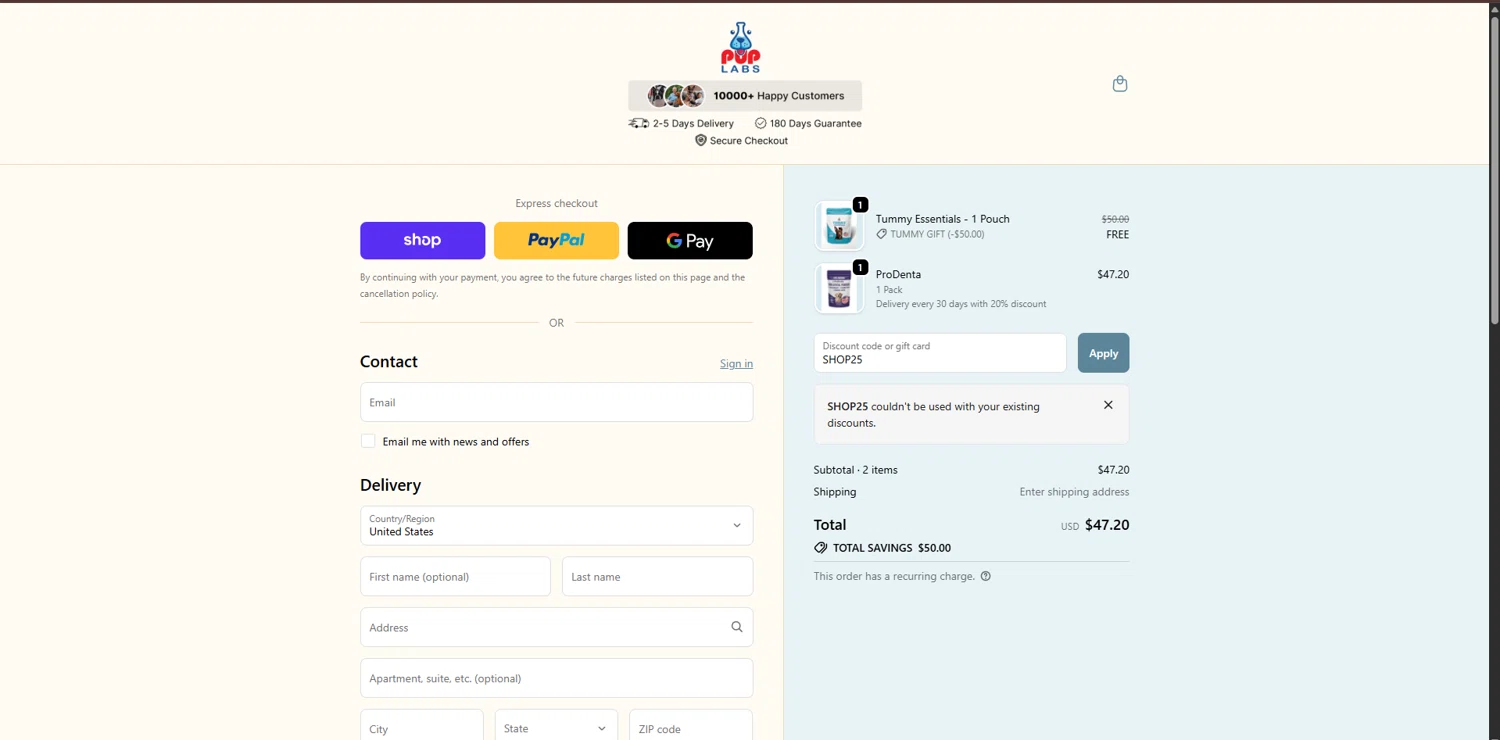Image resolution: width=1500 pixels, height=740 pixels.
Task: Focus the Apartment, suite, etc. field
Action: pyautogui.click(x=556, y=678)
